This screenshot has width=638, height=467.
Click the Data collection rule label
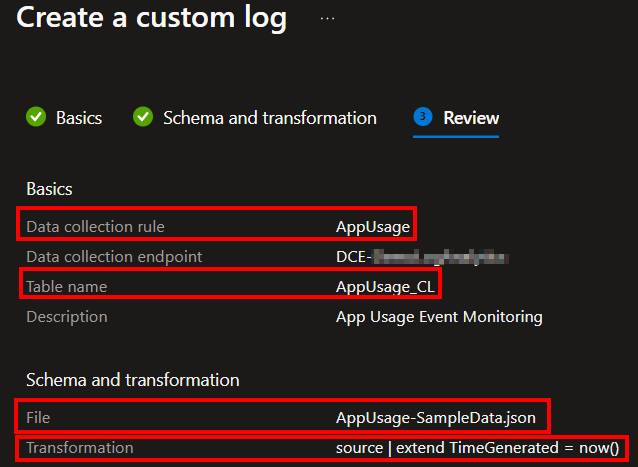tap(95, 227)
